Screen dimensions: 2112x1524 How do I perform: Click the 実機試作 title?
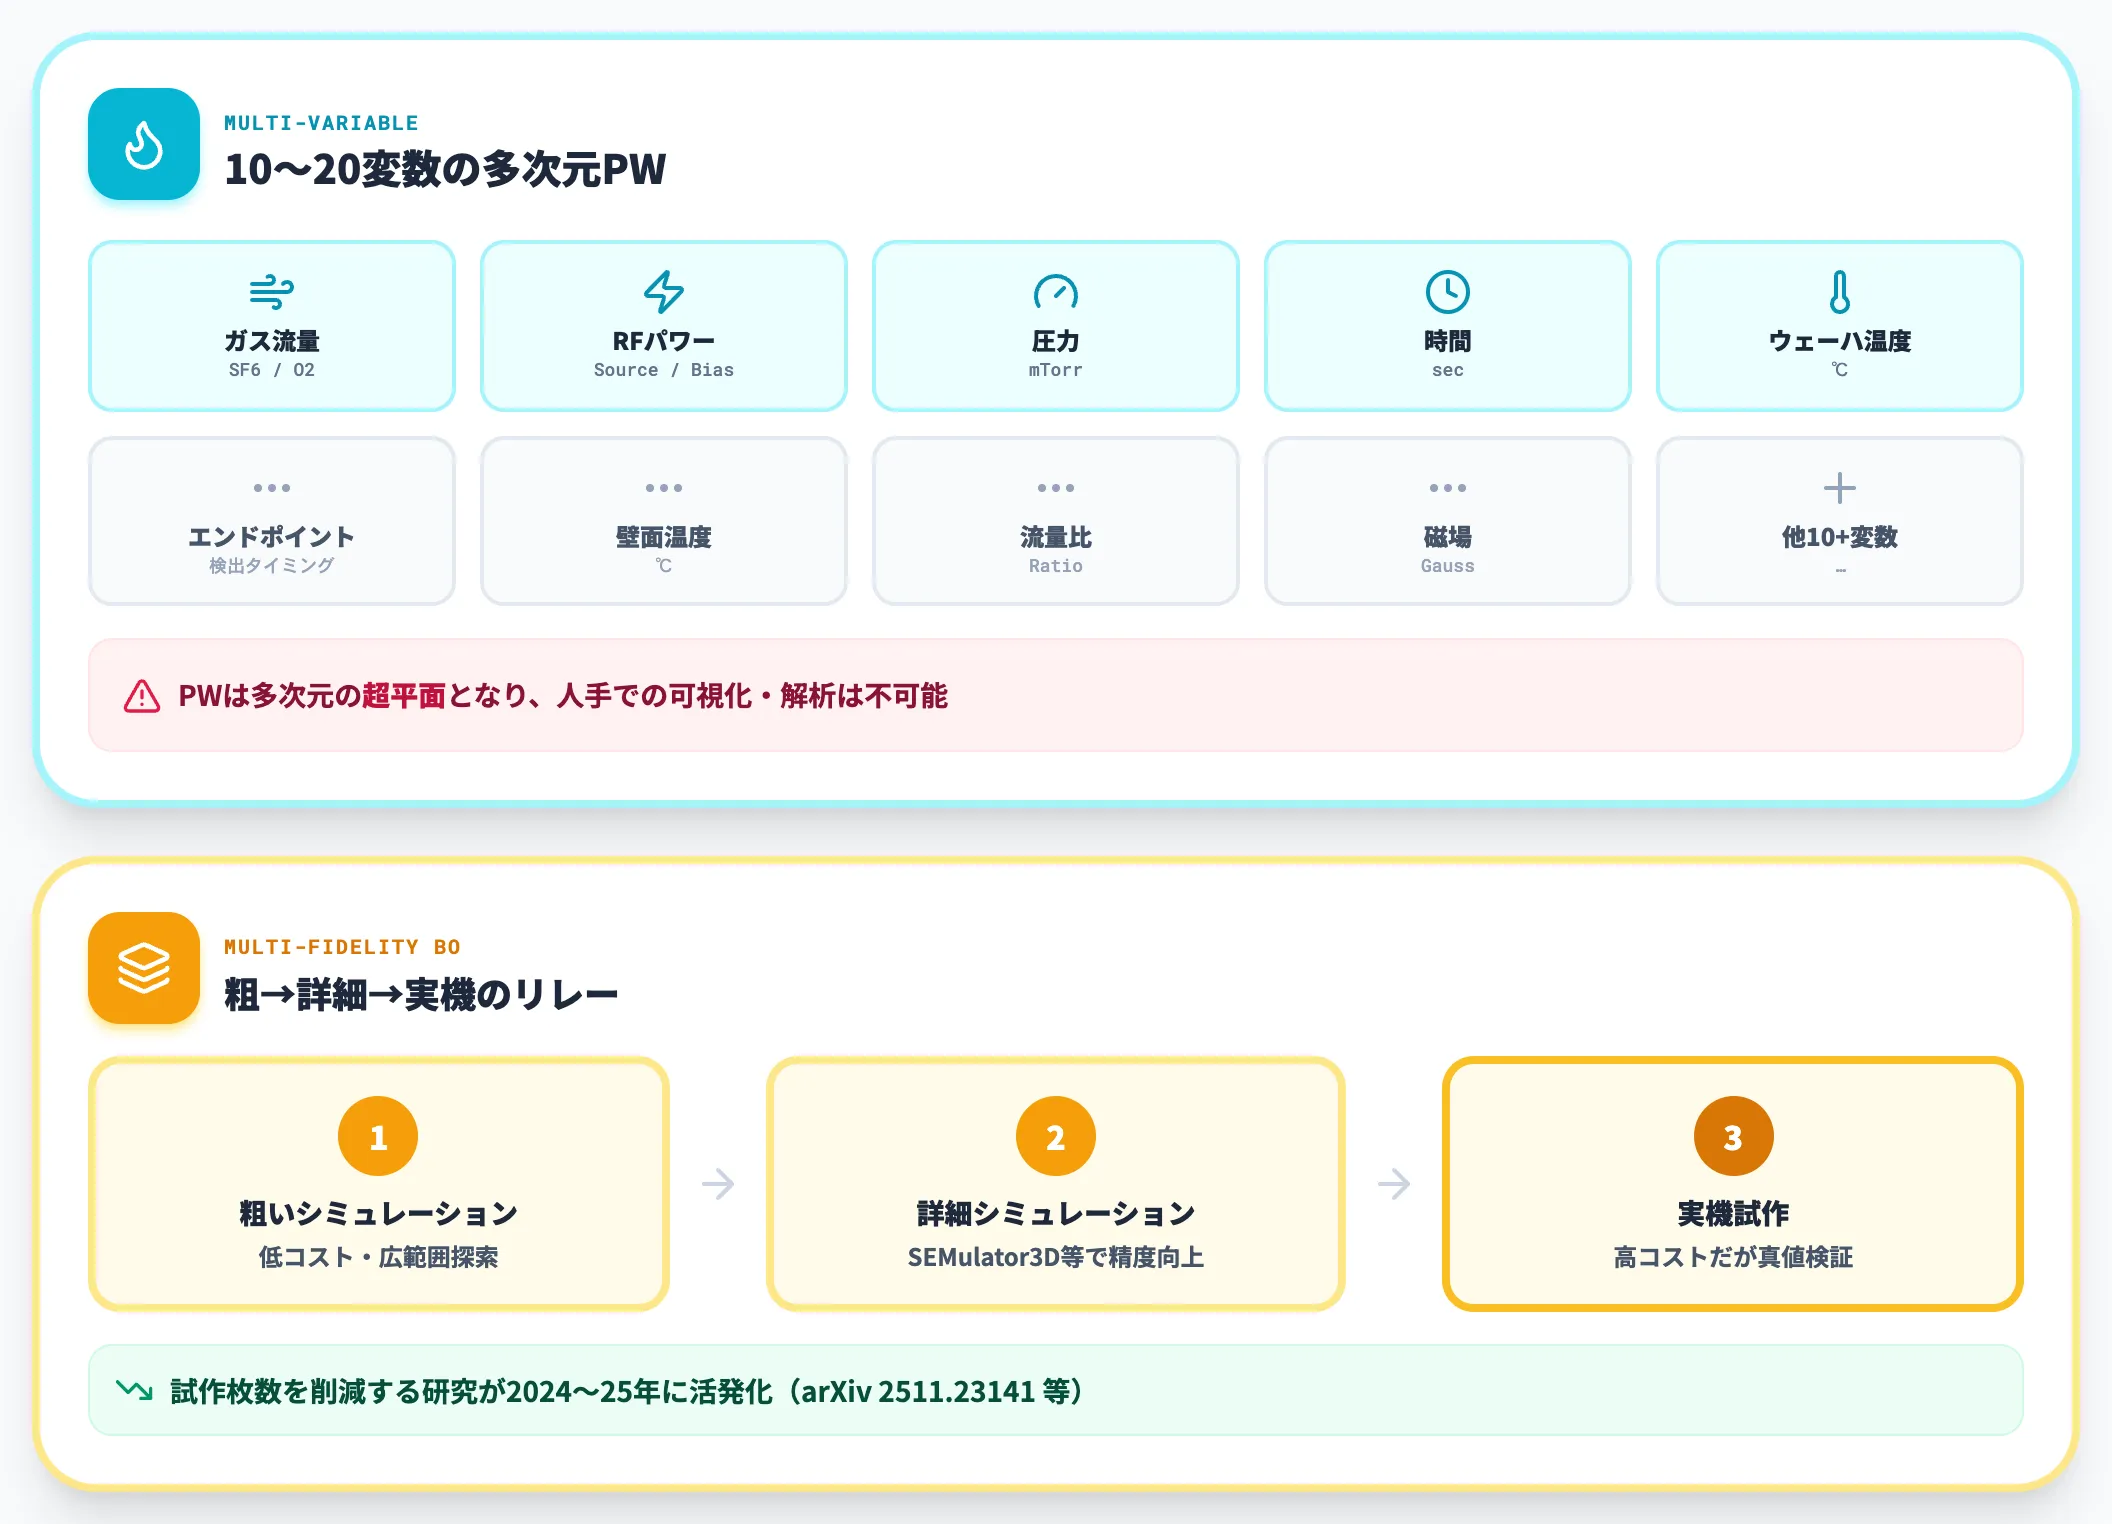[1733, 1213]
